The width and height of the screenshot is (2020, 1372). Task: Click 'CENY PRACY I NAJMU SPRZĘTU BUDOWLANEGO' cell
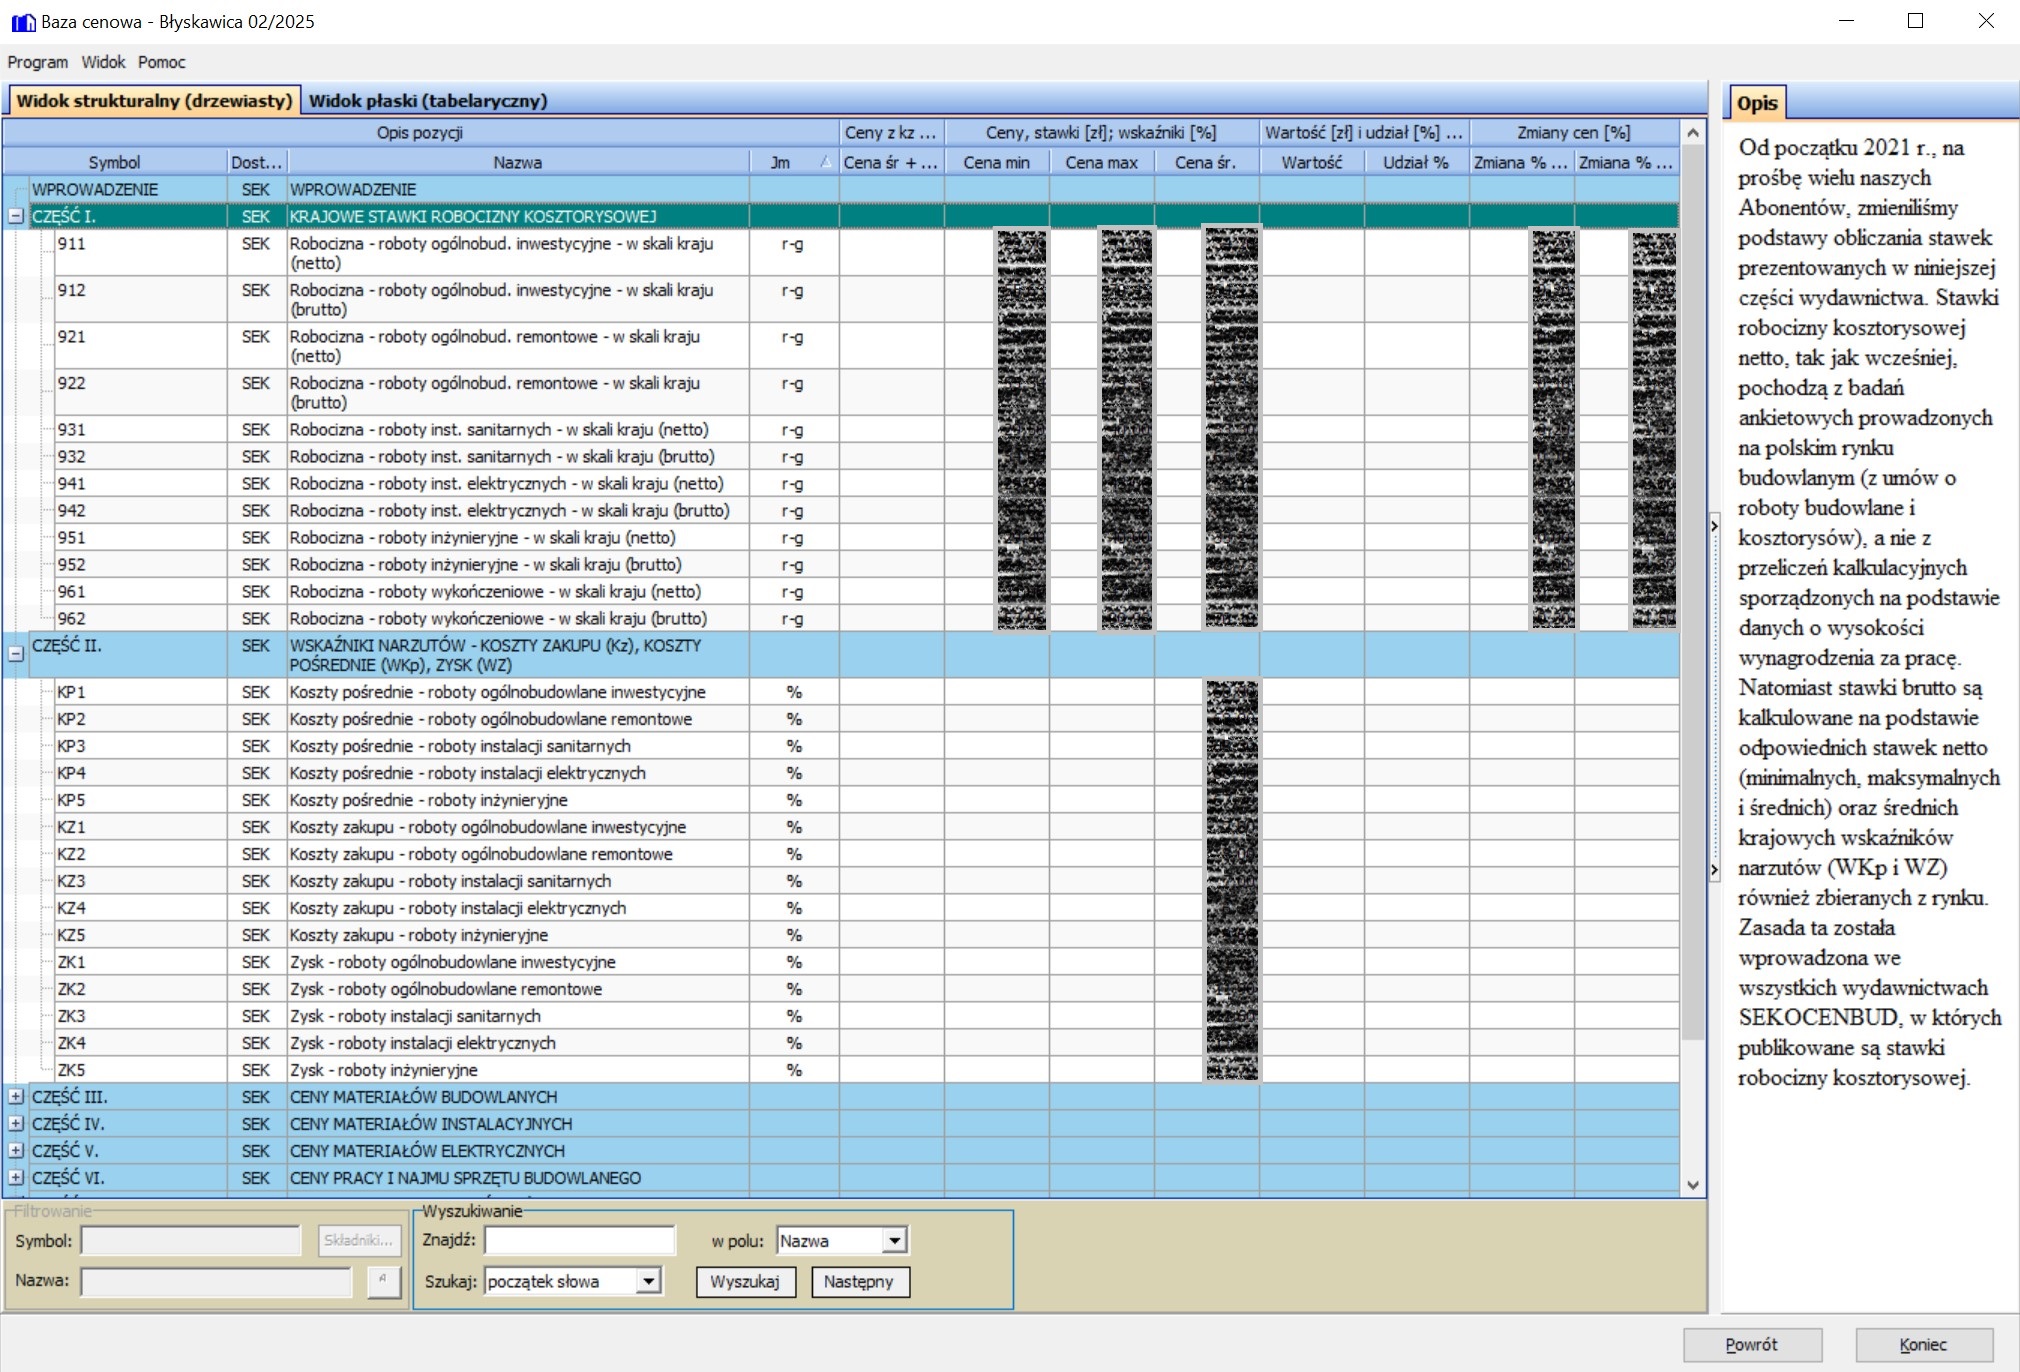tap(518, 1178)
